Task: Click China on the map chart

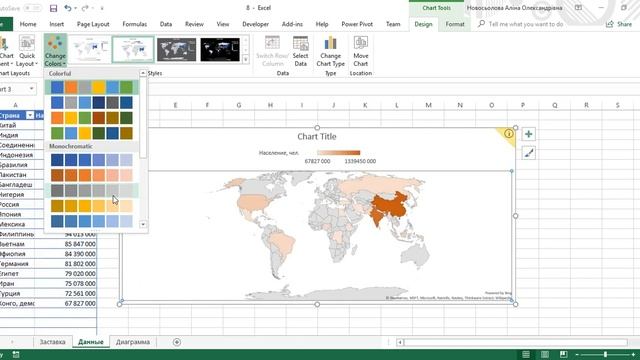Action: click(x=390, y=206)
